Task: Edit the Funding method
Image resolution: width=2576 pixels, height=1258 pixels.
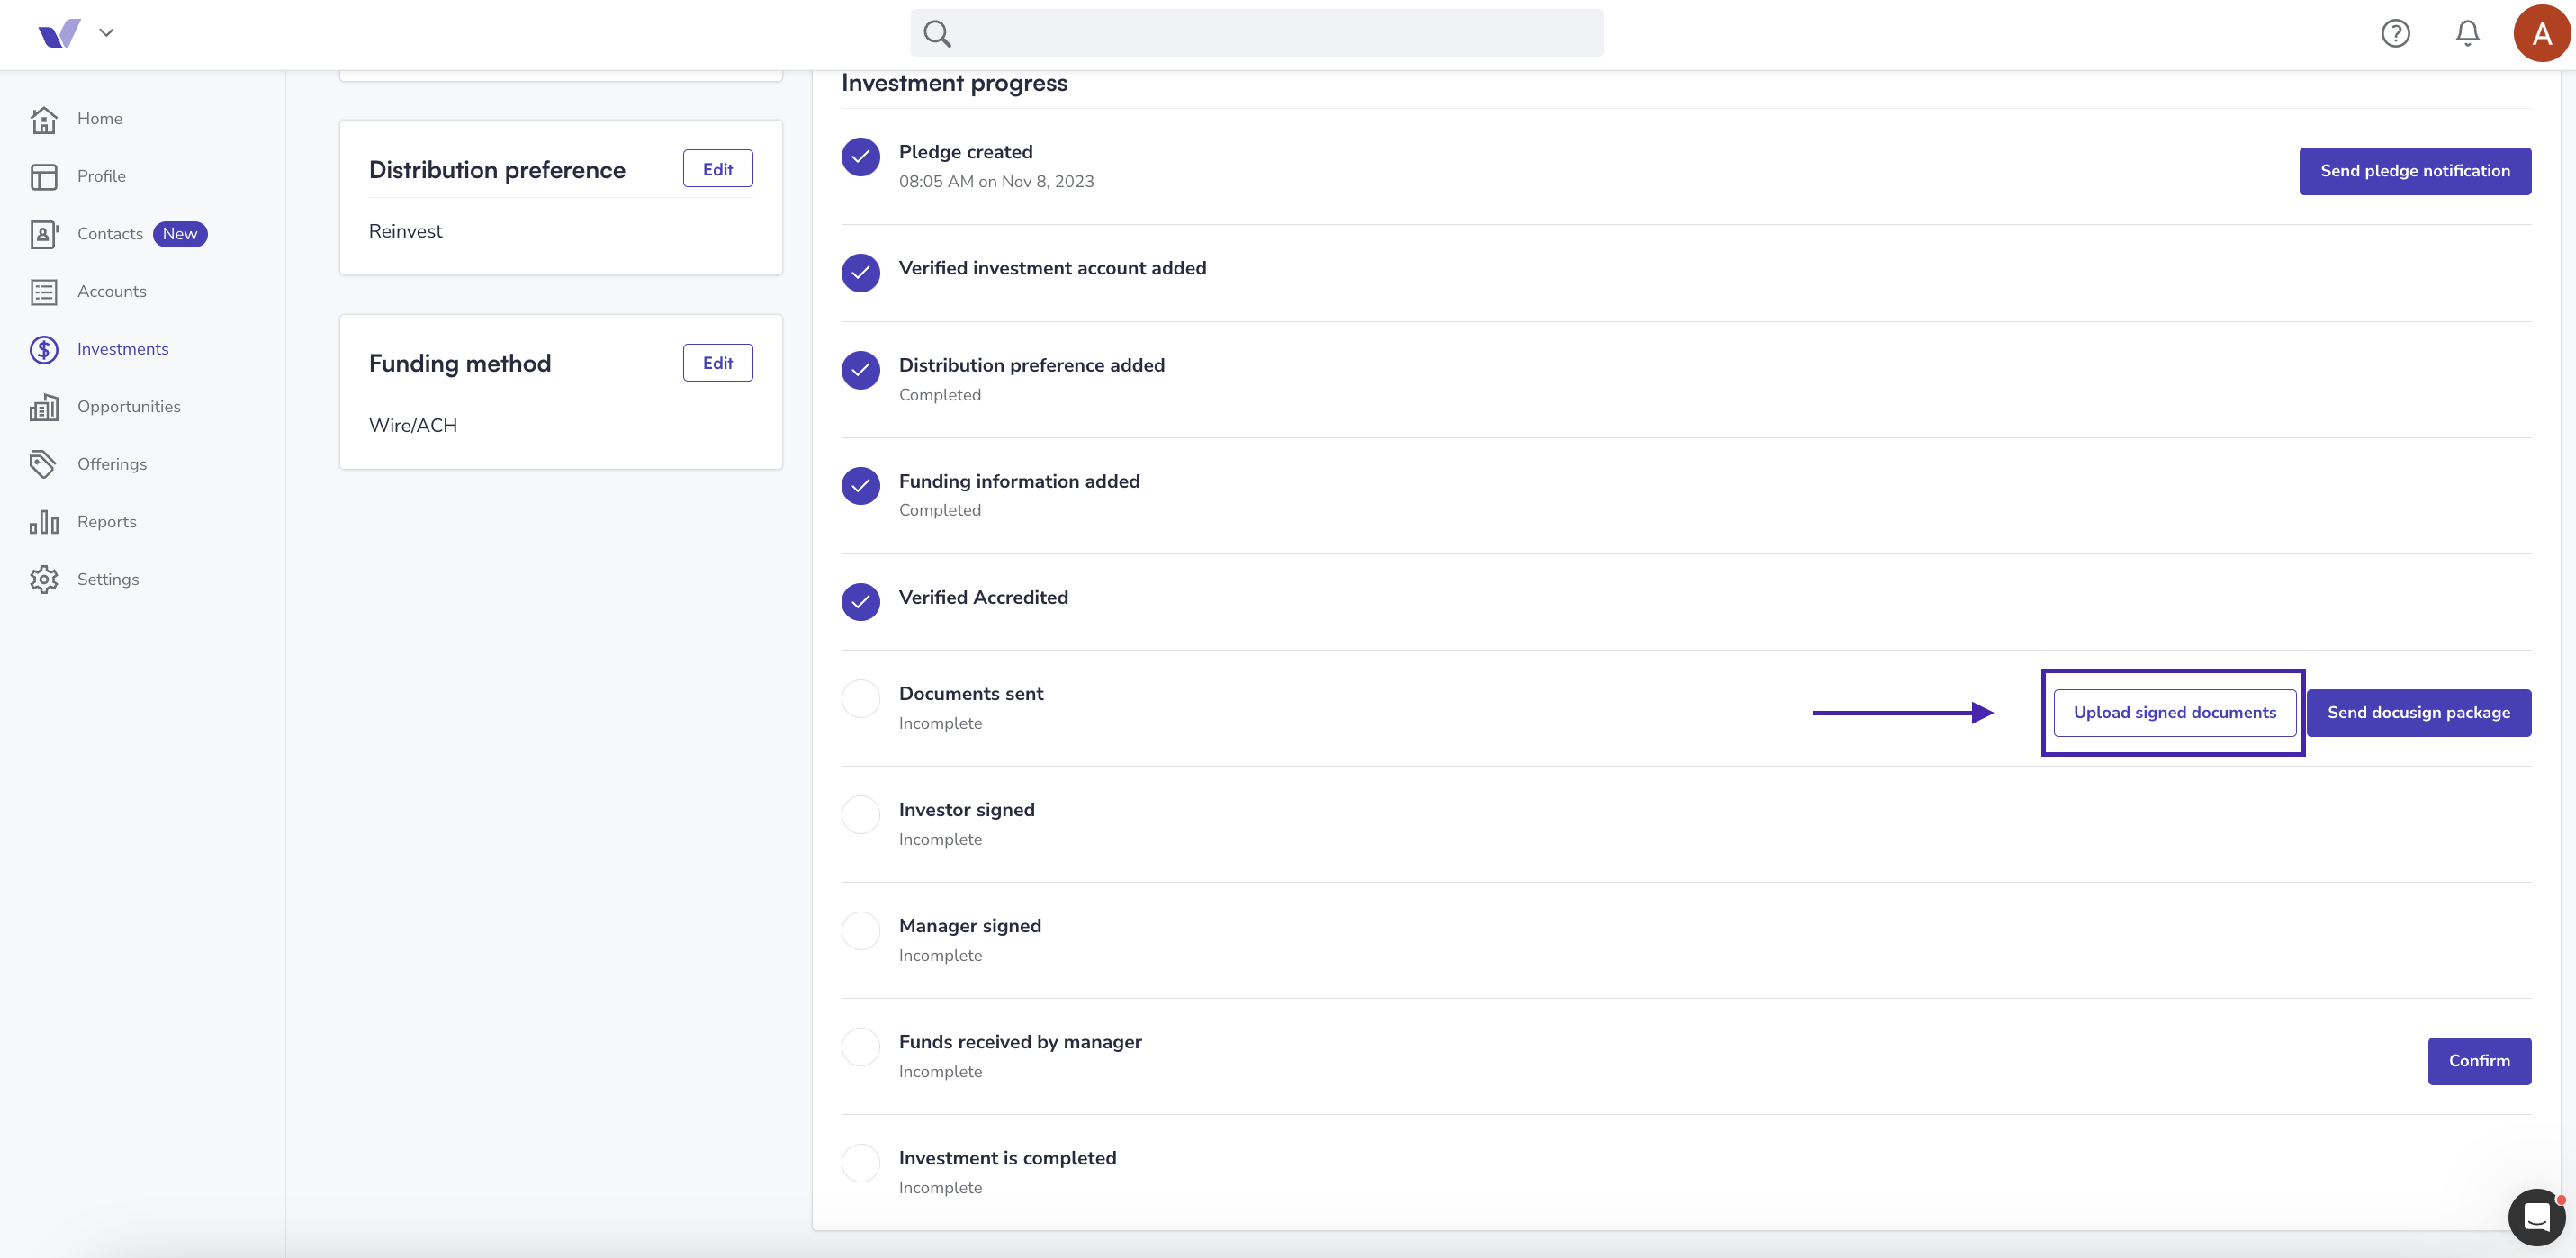Action: point(717,363)
